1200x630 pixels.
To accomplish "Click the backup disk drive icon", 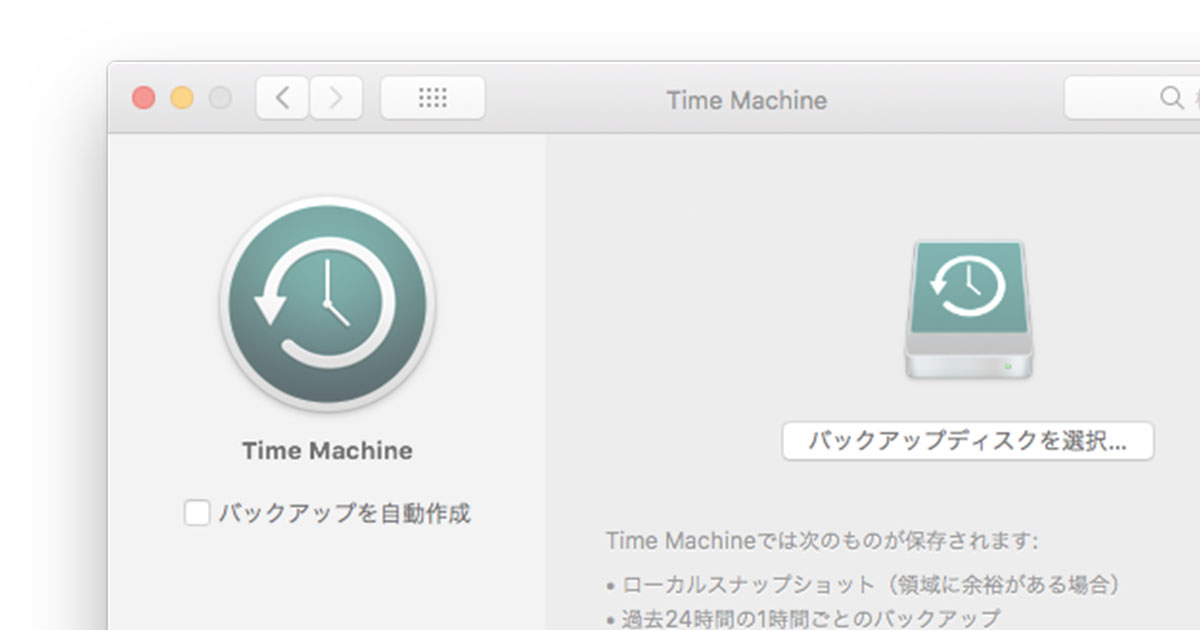I will [x=967, y=310].
